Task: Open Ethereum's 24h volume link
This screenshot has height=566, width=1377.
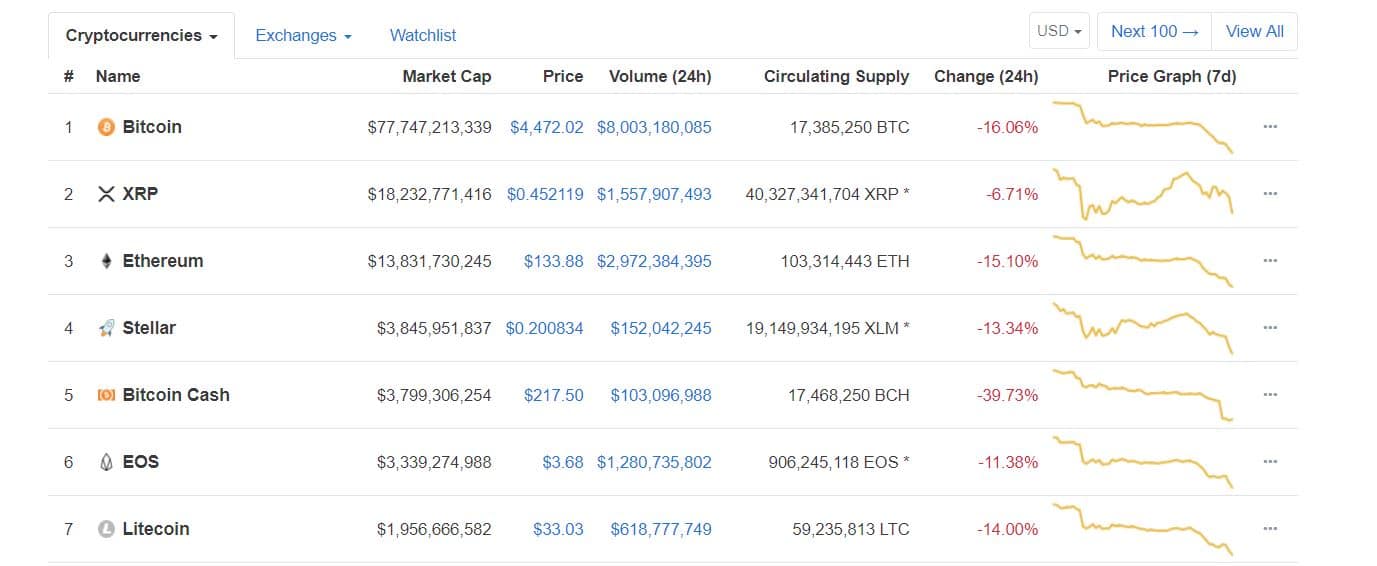Action: pyautogui.click(x=654, y=261)
